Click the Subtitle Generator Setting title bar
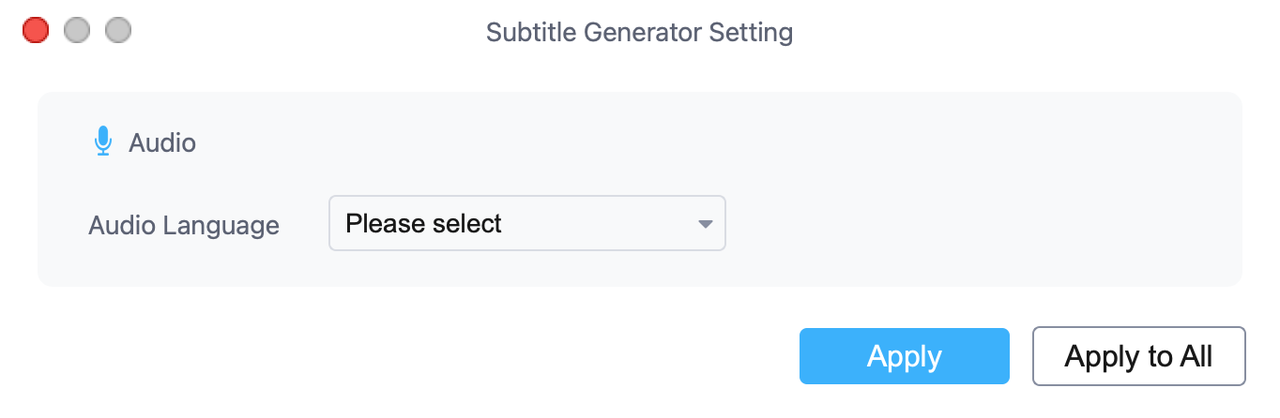Viewport: 1280px width, 418px height. 639,32
